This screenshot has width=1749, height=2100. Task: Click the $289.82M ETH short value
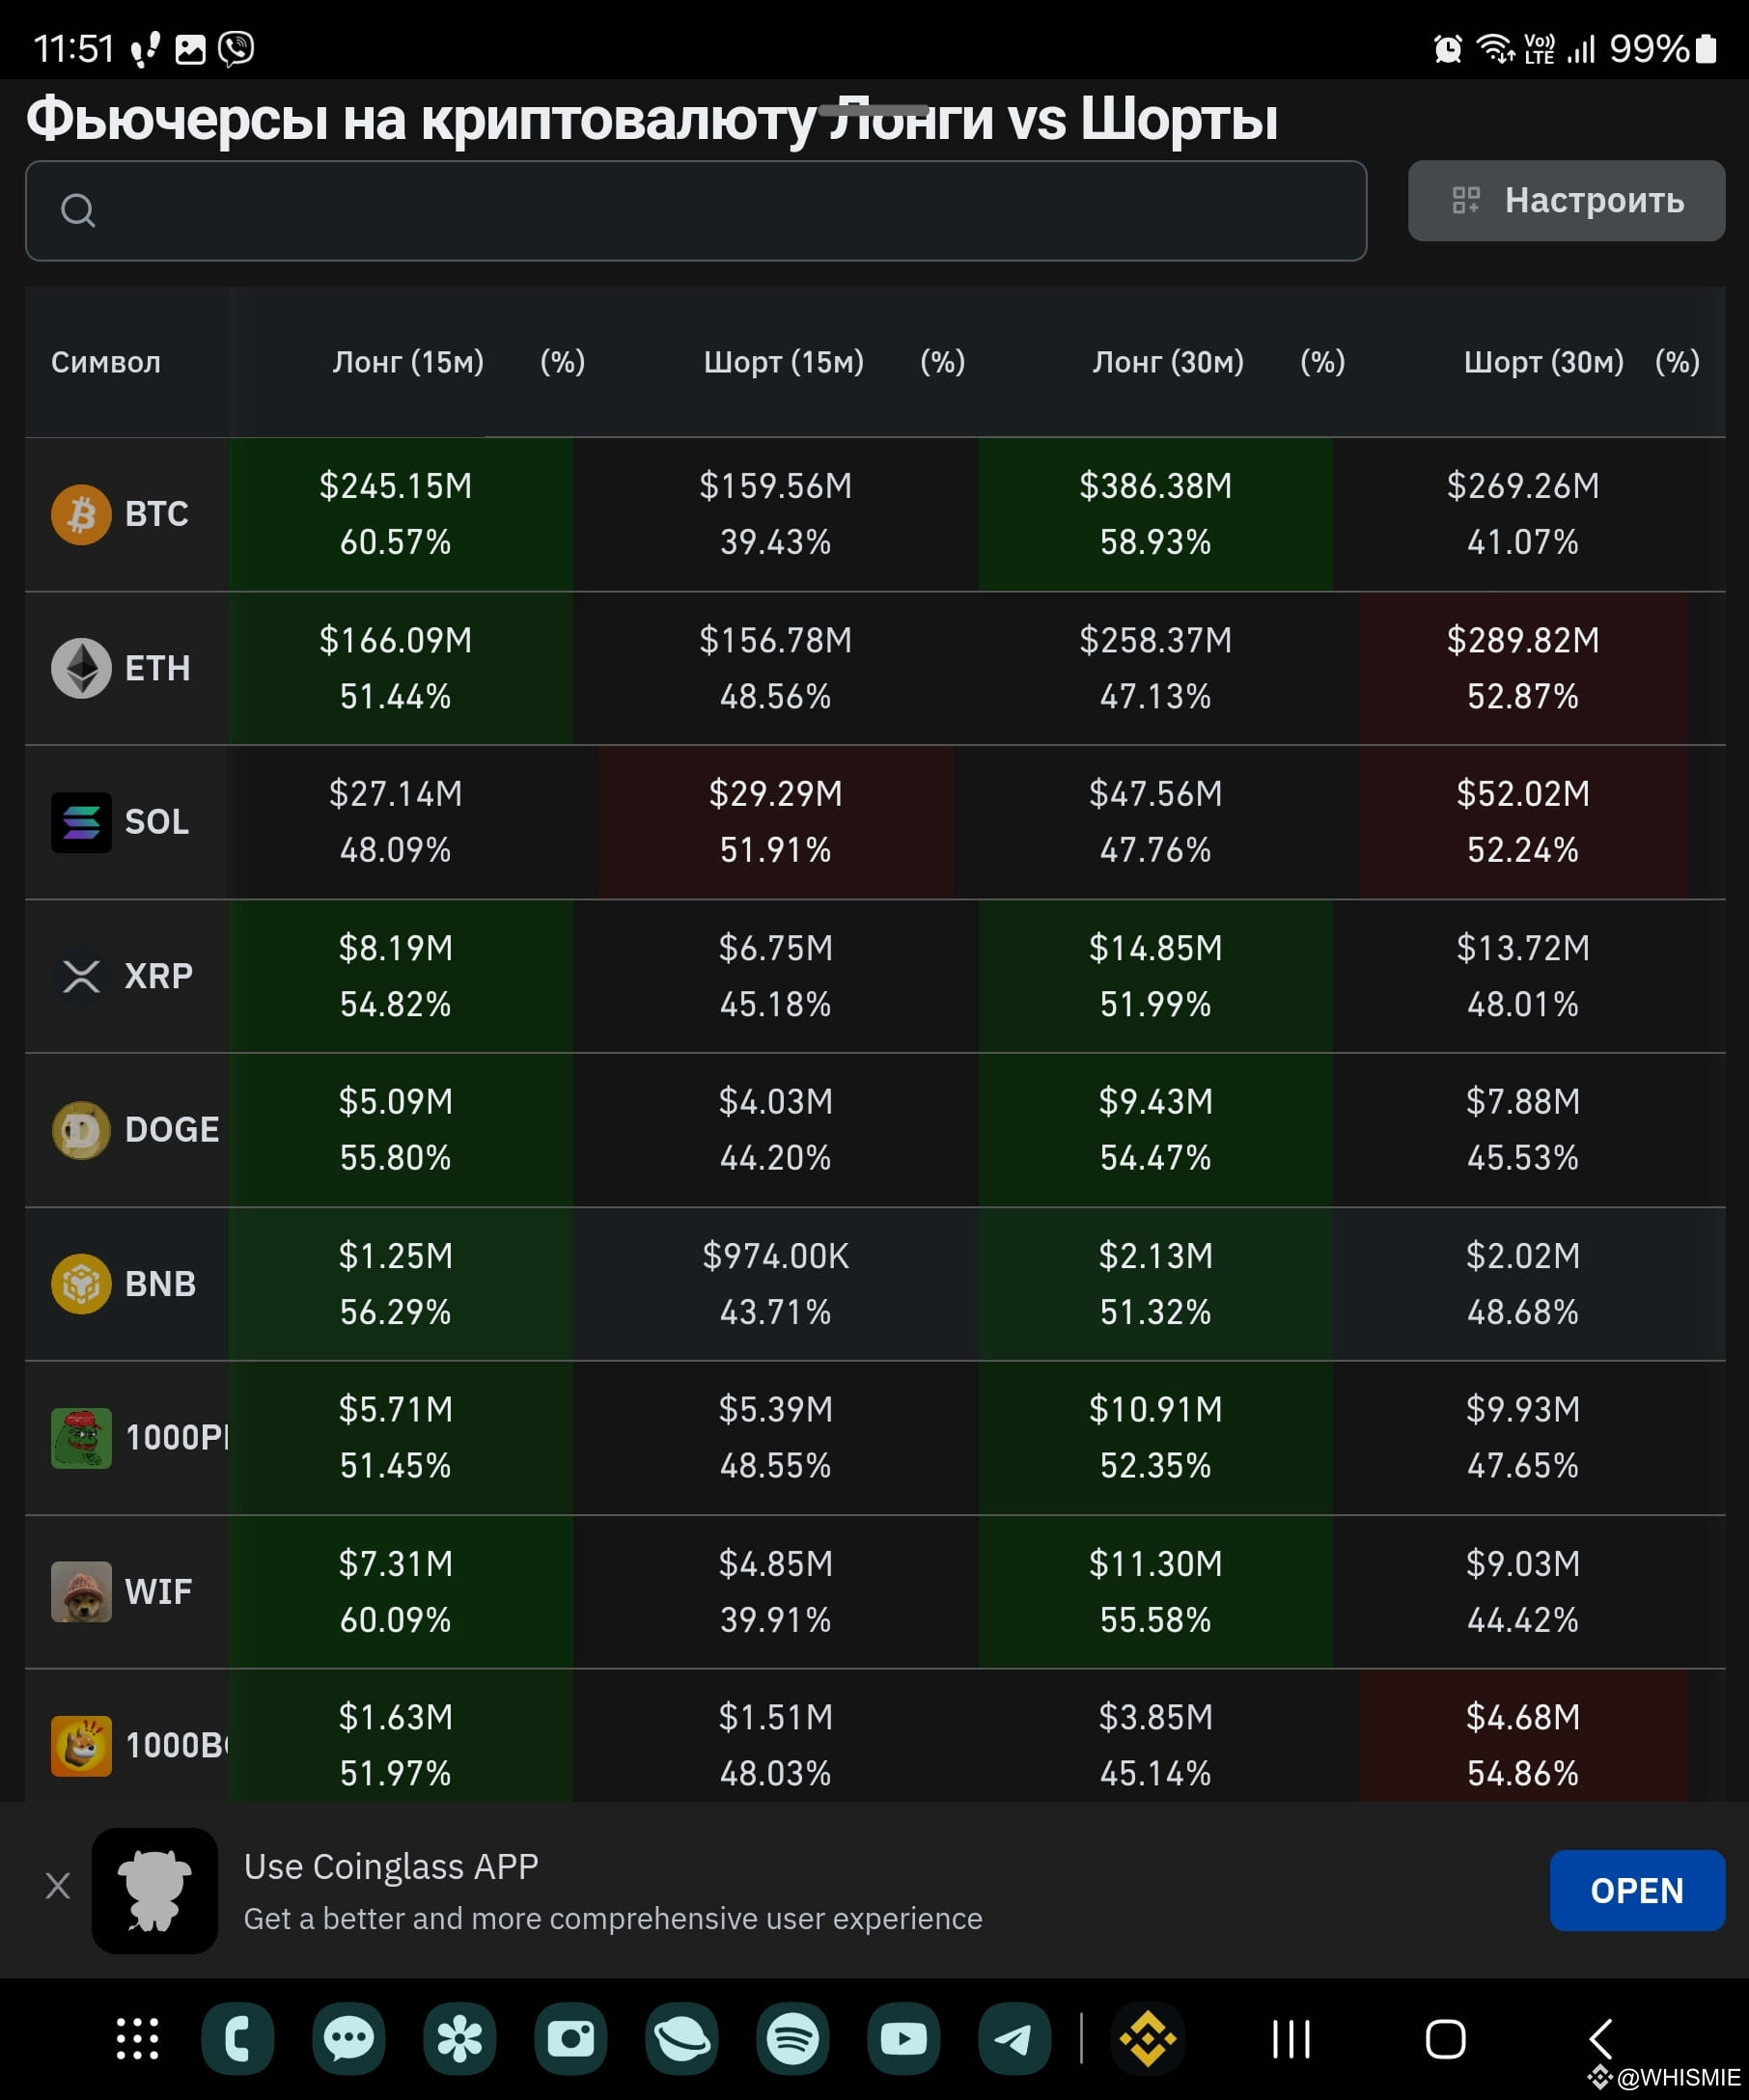1523,640
